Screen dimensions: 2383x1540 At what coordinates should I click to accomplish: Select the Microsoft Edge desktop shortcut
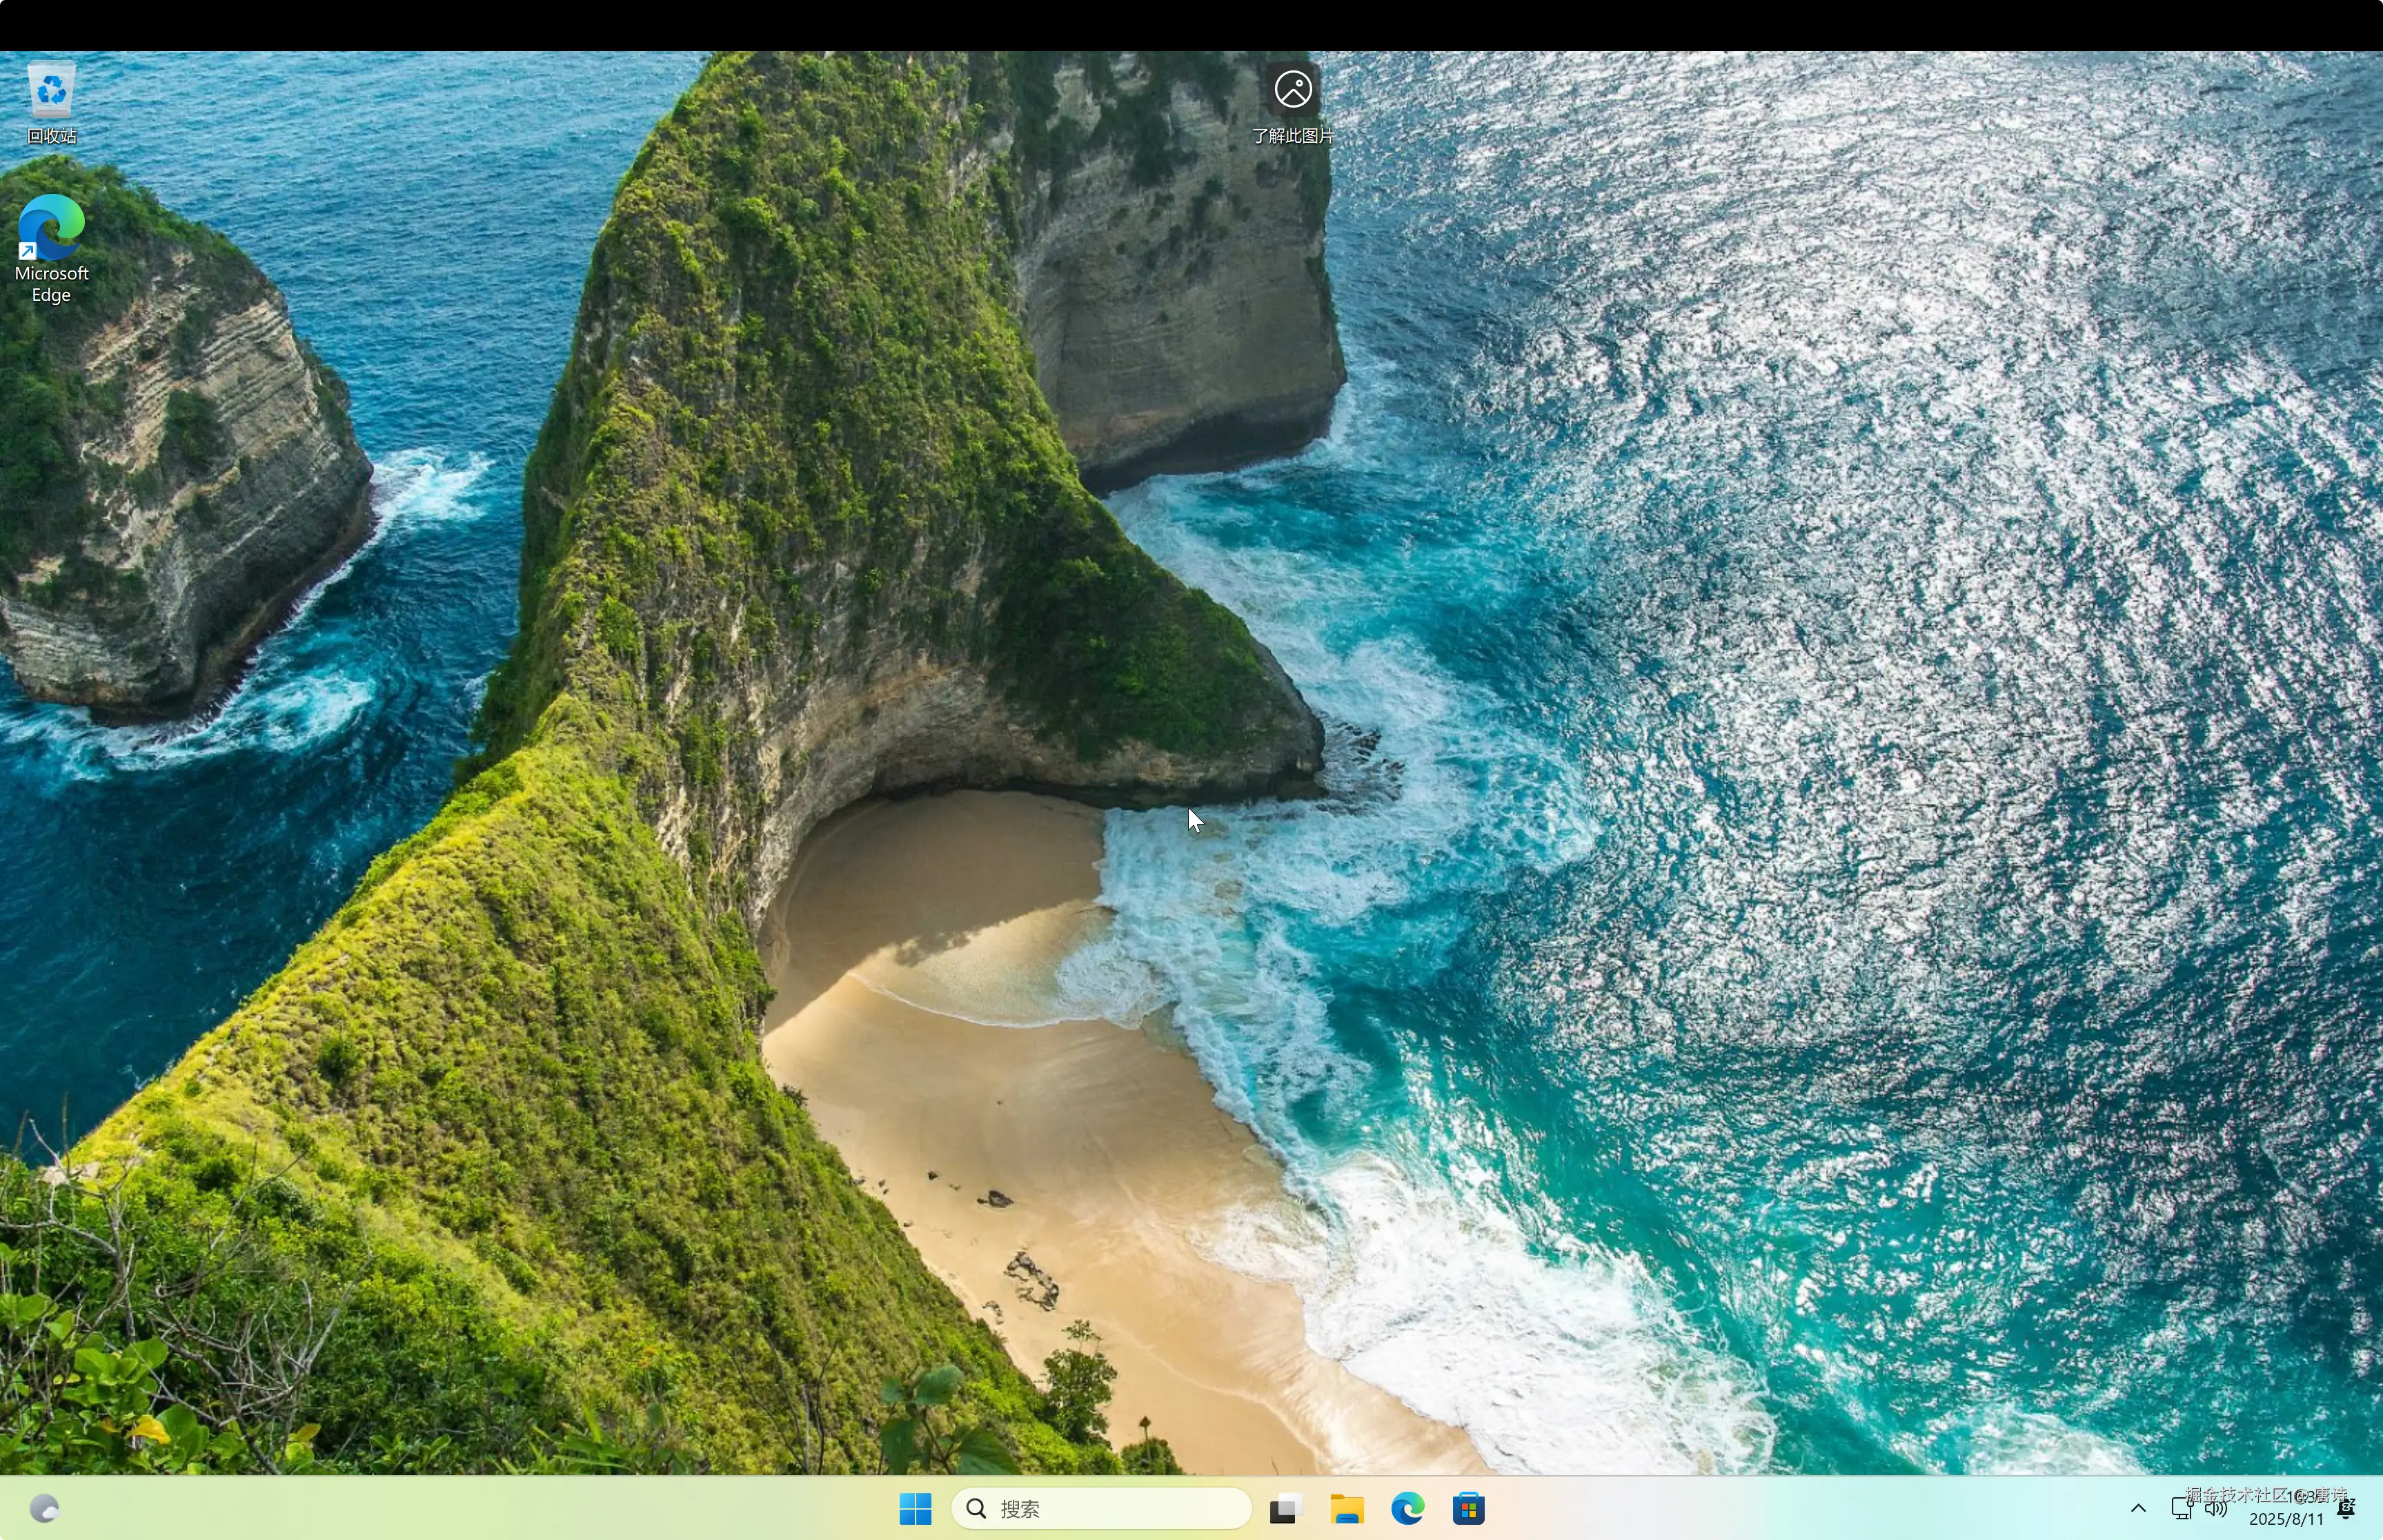(x=51, y=228)
